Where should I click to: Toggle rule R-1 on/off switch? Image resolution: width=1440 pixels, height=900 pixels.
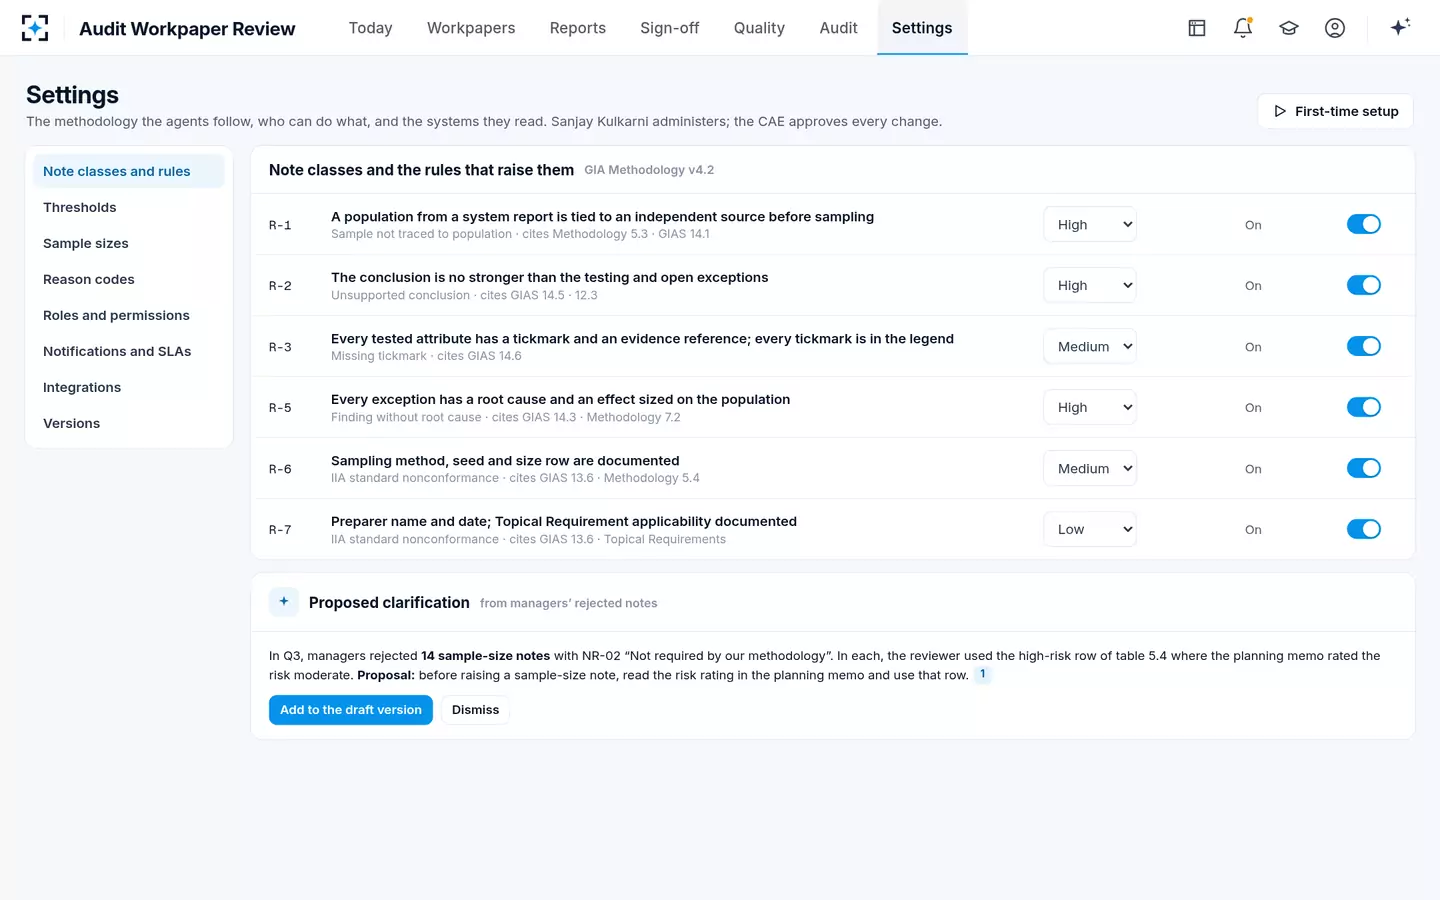(1364, 224)
